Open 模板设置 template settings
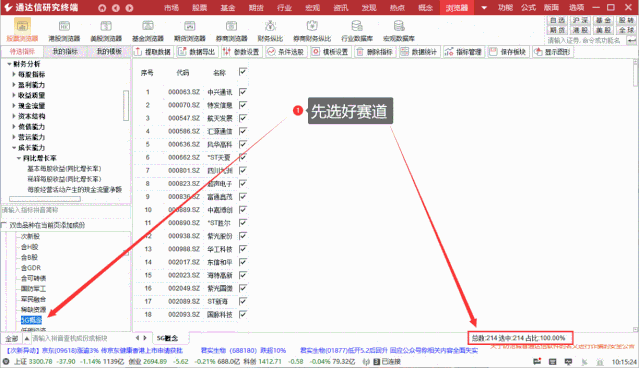Screen dimensions: 639x368 click(330, 52)
